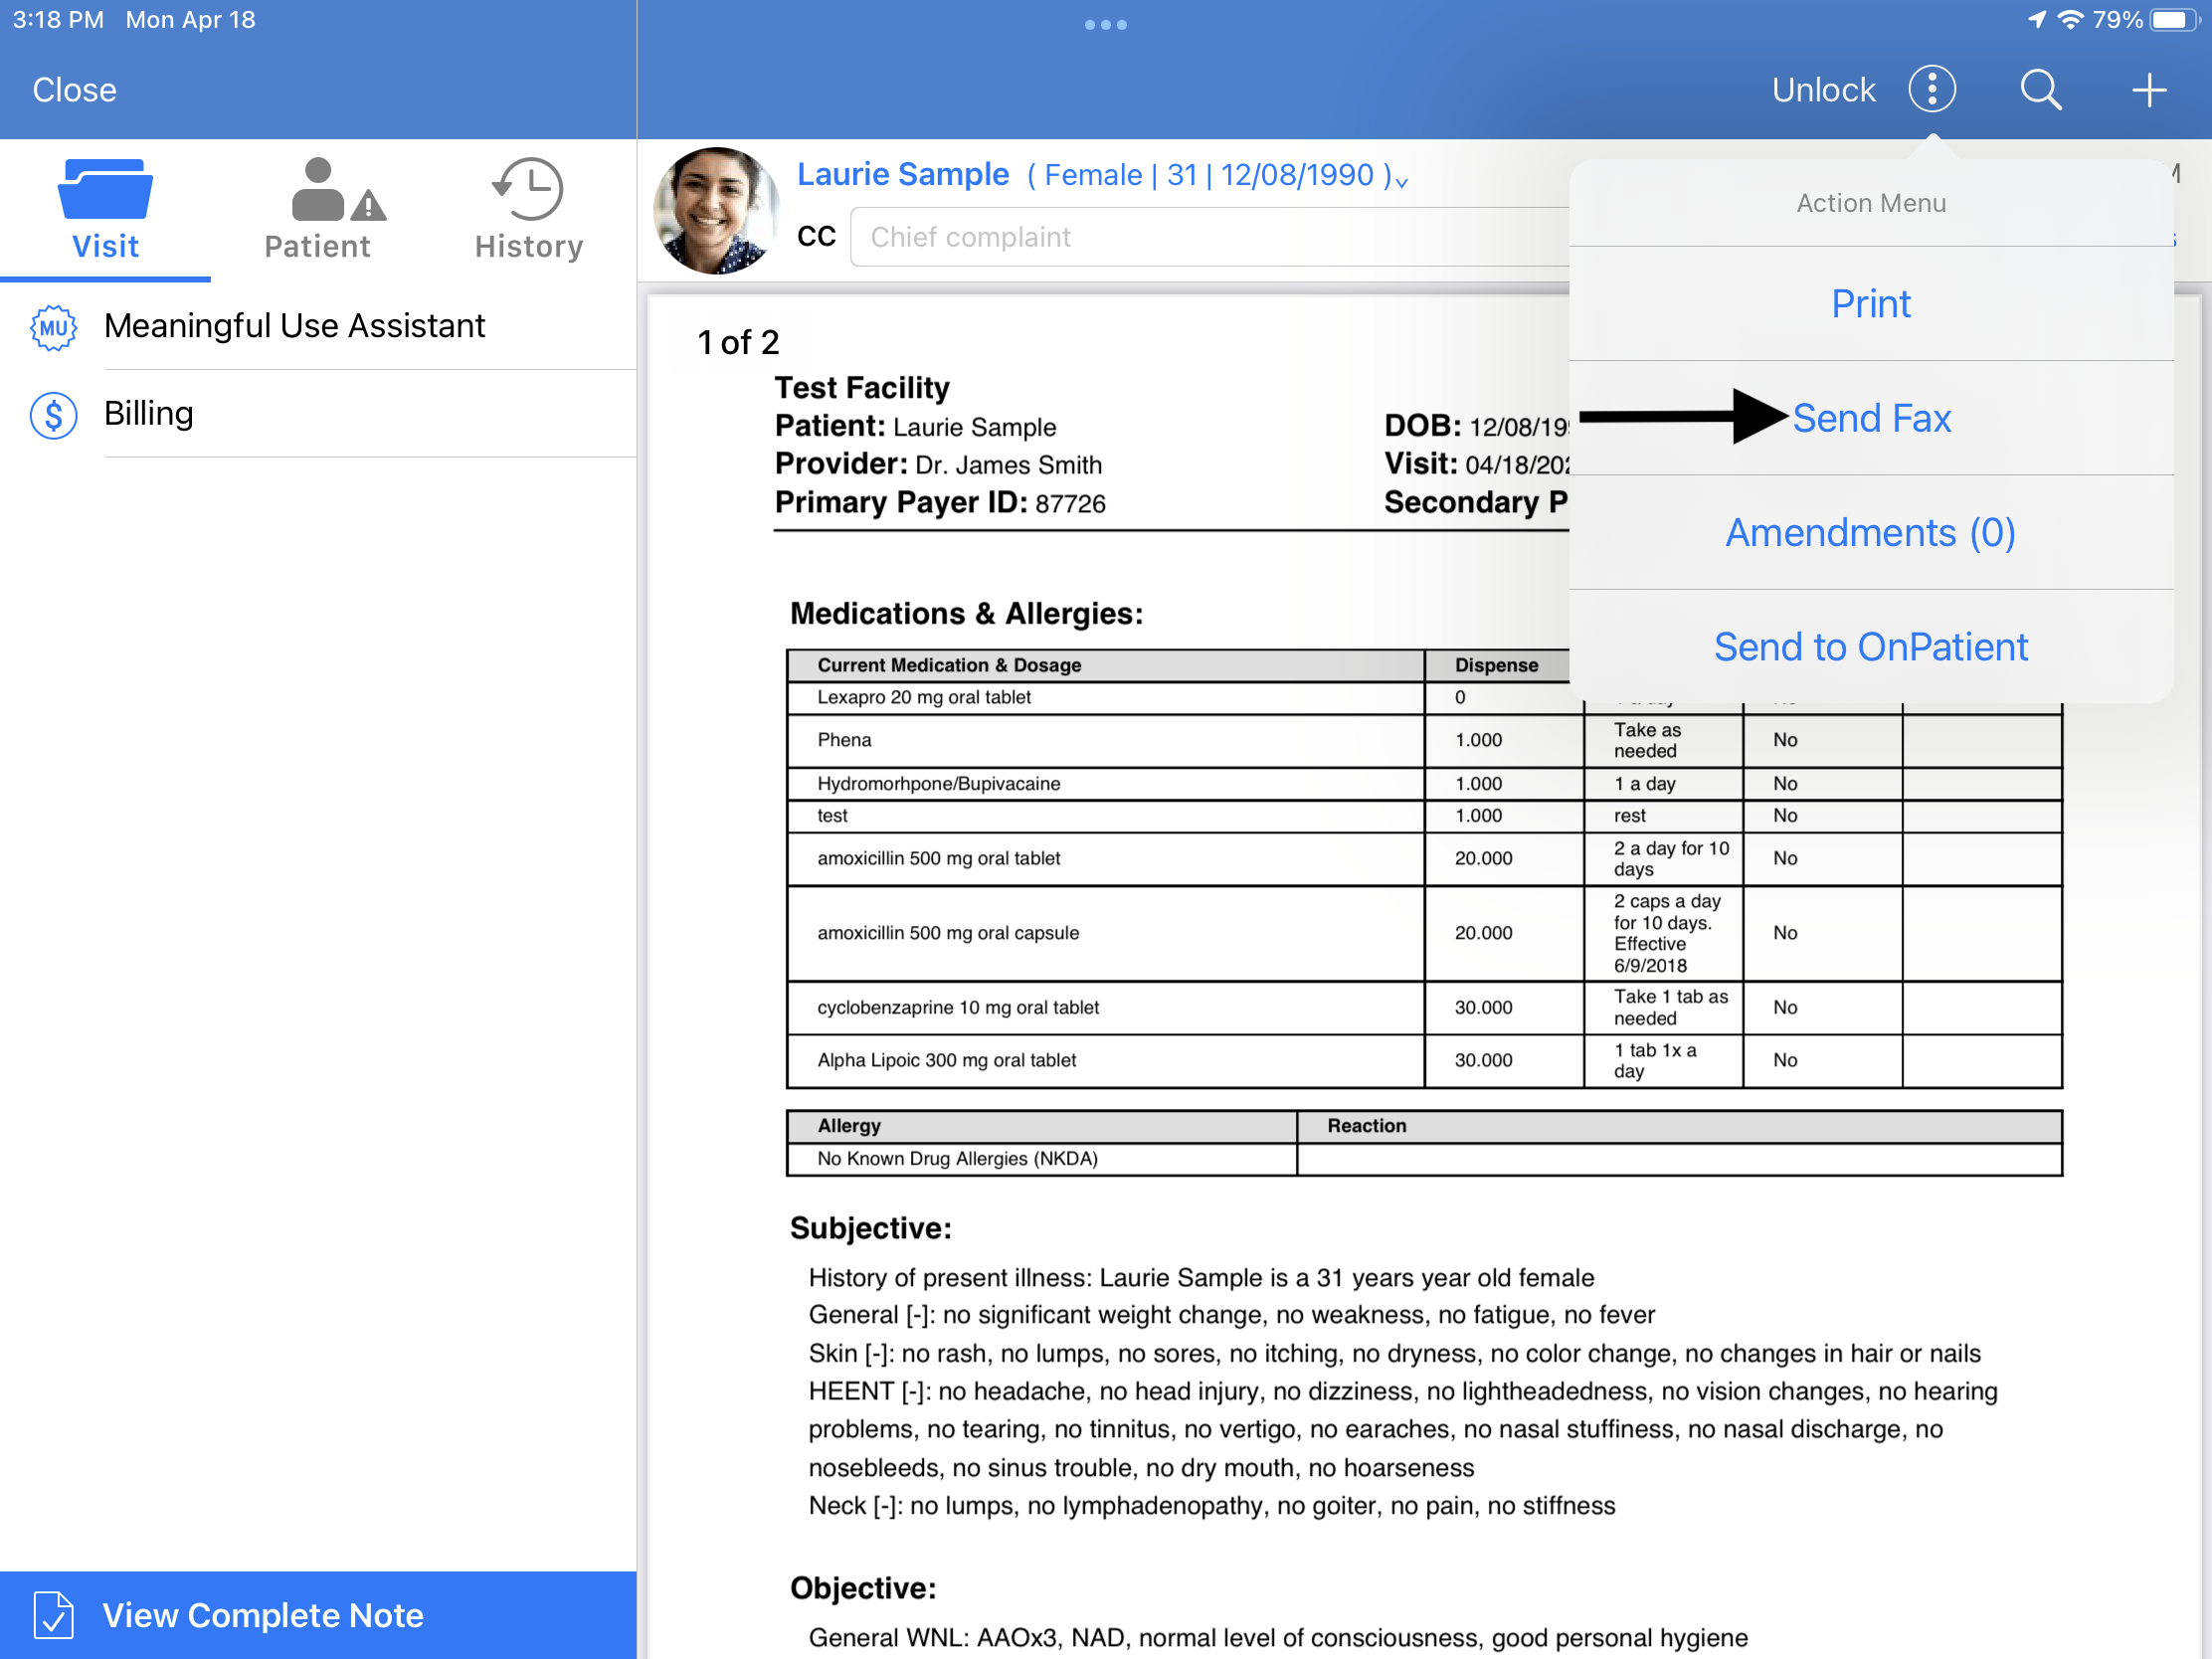Tap the Wi-Fi status icon
Screen dimensions: 2212x1659
pyautogui.click(x=2070, y=20)
